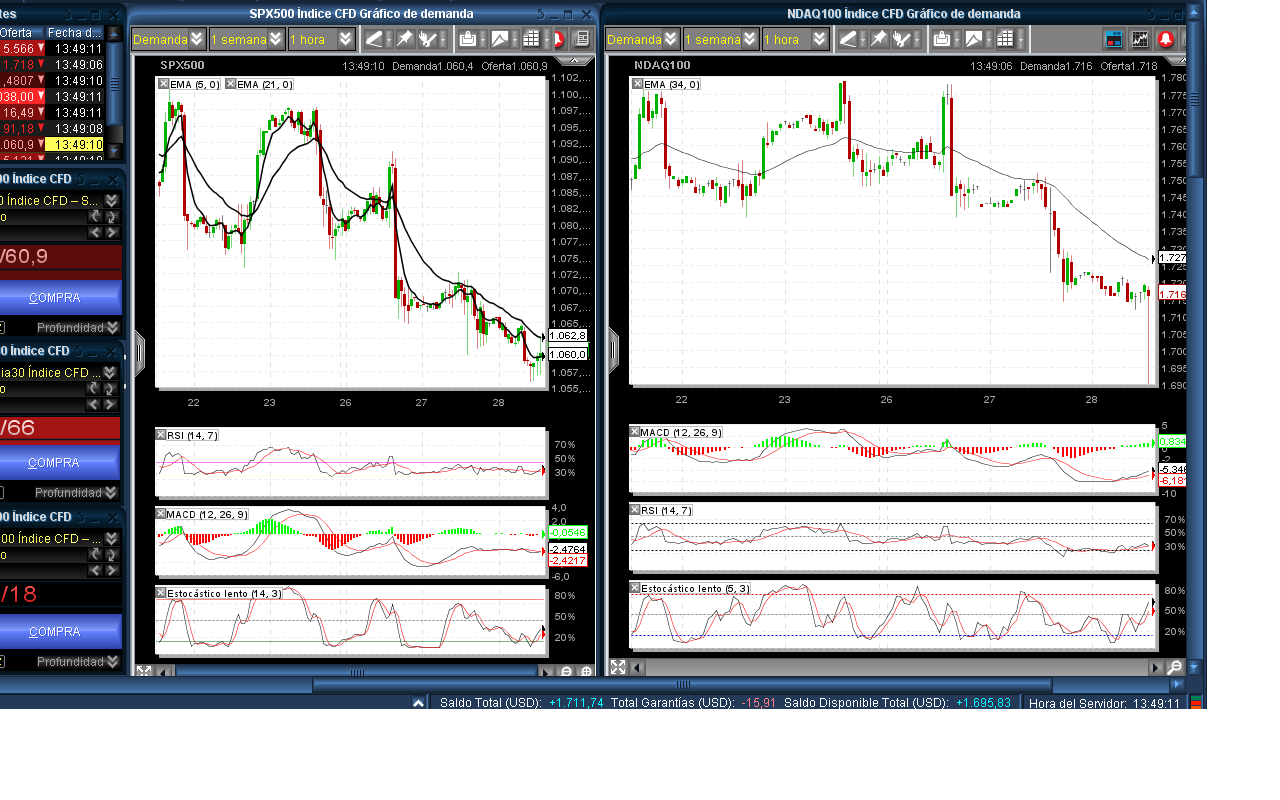1280x800 pixels.
Task: Select the hand pointer tool in NDAQ100 toolbar
Action: tap(902, 39)
